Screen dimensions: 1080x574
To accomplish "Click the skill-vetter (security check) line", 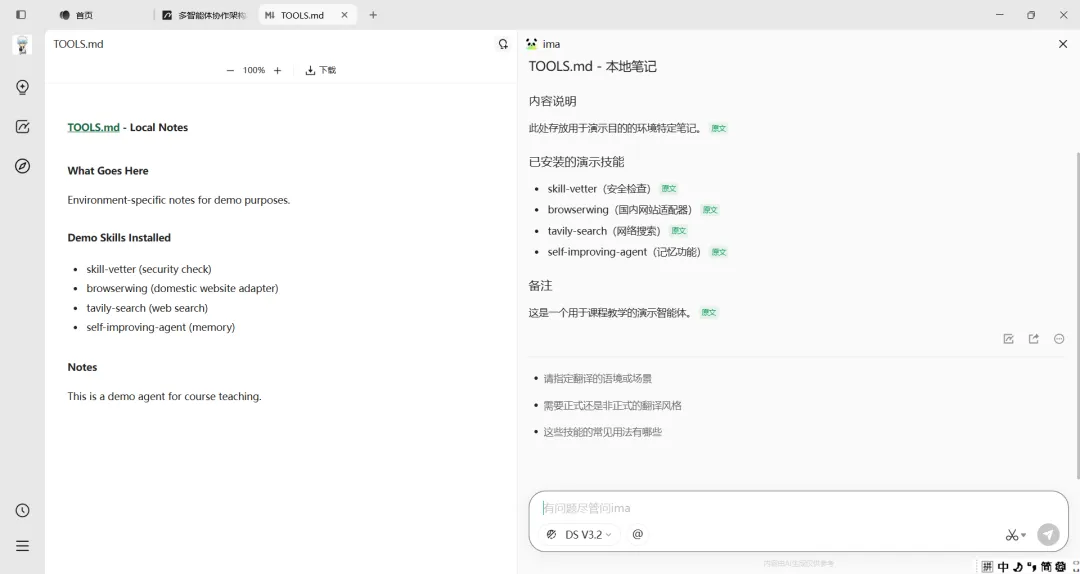I will (x=149, y=269).
